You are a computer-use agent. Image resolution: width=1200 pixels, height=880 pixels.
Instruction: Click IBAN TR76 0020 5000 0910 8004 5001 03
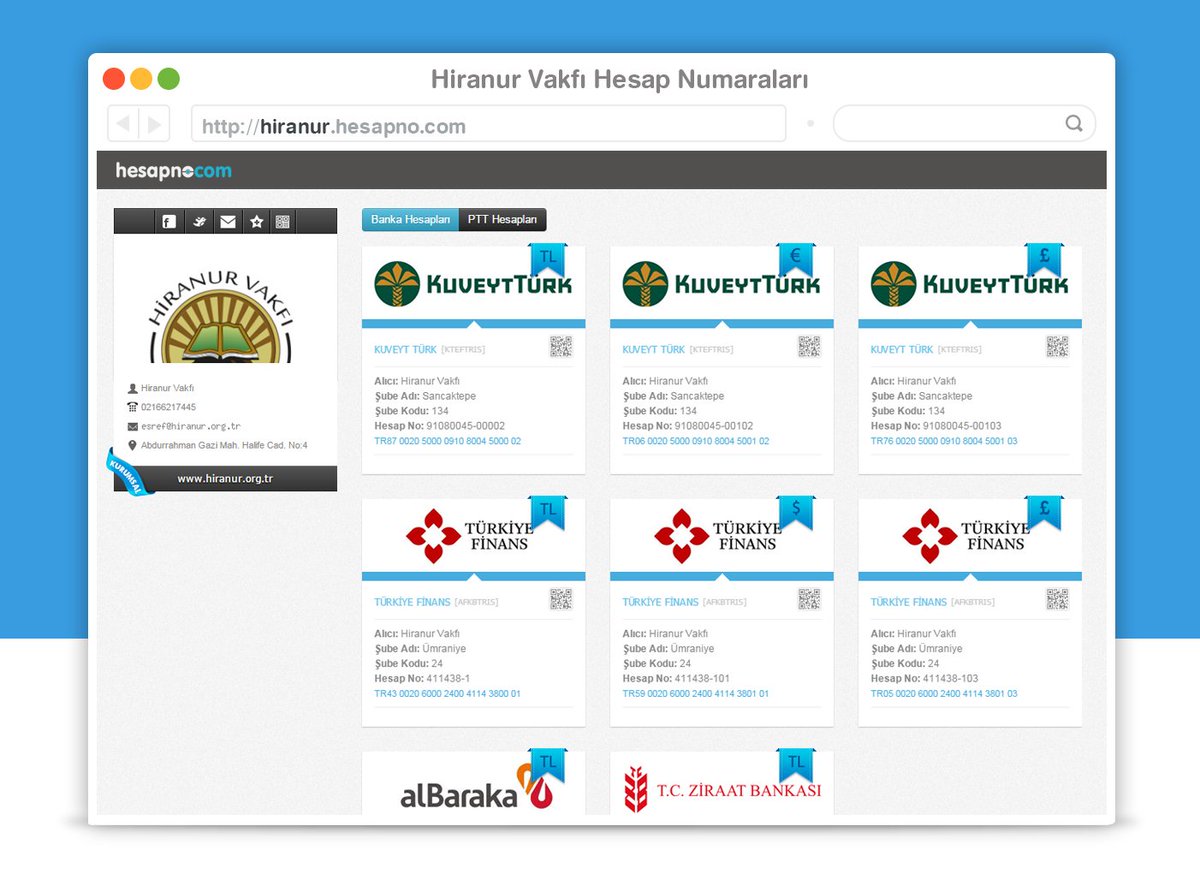pyautogui.click(x=944, y=441)
